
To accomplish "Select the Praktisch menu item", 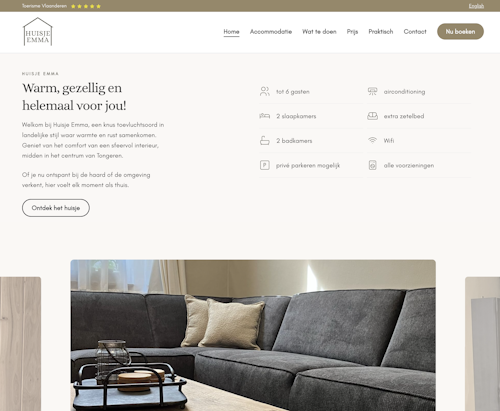I will (381, 32).
